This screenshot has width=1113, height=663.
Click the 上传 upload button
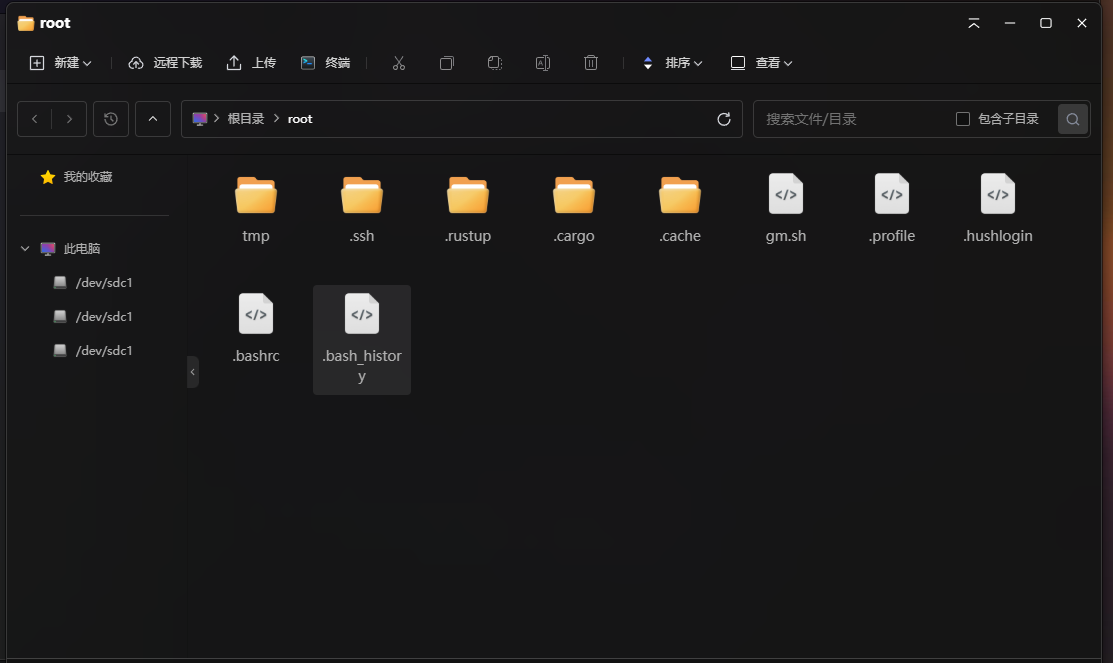click(252, 63)
